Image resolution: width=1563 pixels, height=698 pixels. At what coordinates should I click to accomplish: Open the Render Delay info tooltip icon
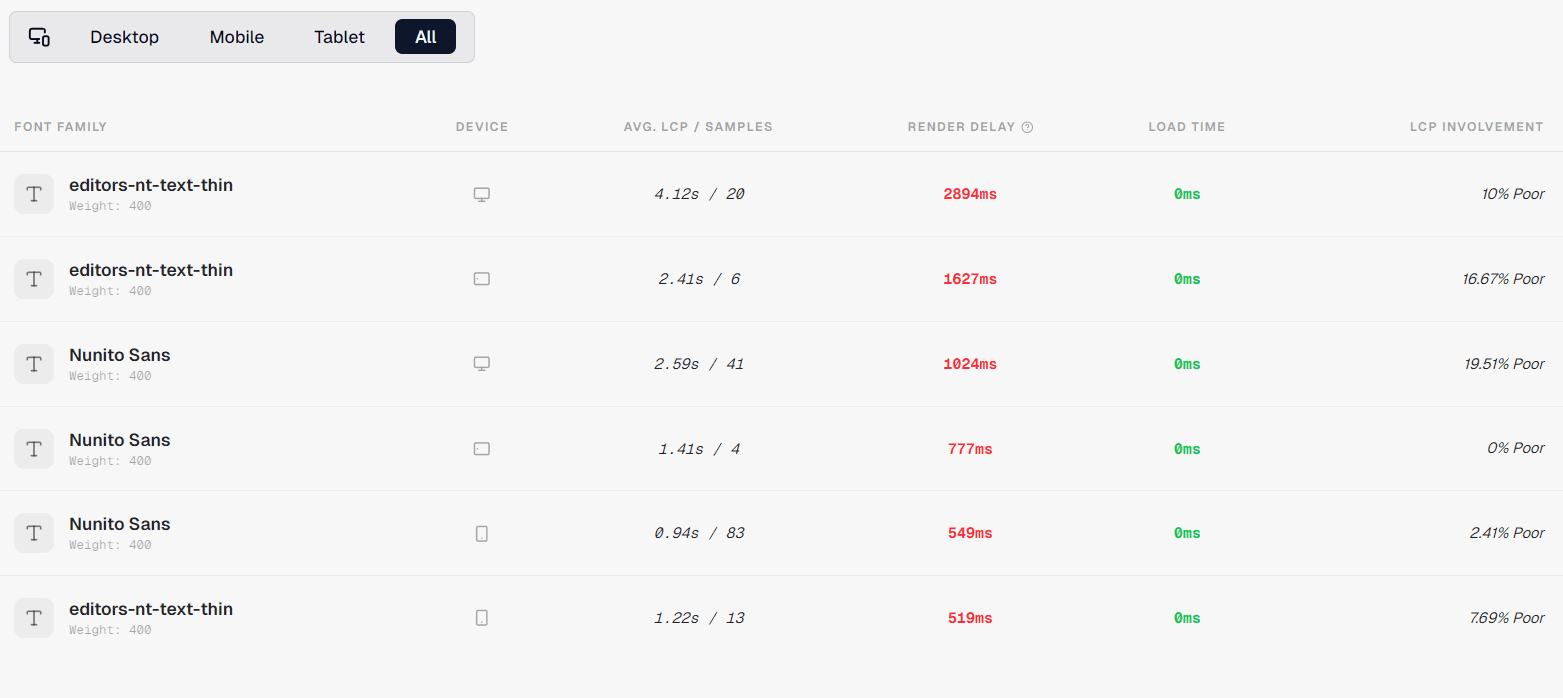[x=1028, y=126]
